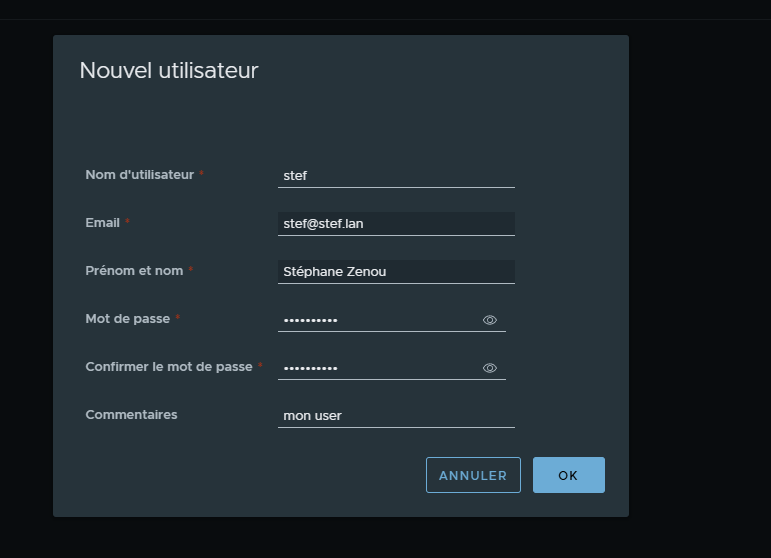The height and width of the screenshot is (558, 771).
Task: Show the password in Mot de passe field
Action: [490, 320]
